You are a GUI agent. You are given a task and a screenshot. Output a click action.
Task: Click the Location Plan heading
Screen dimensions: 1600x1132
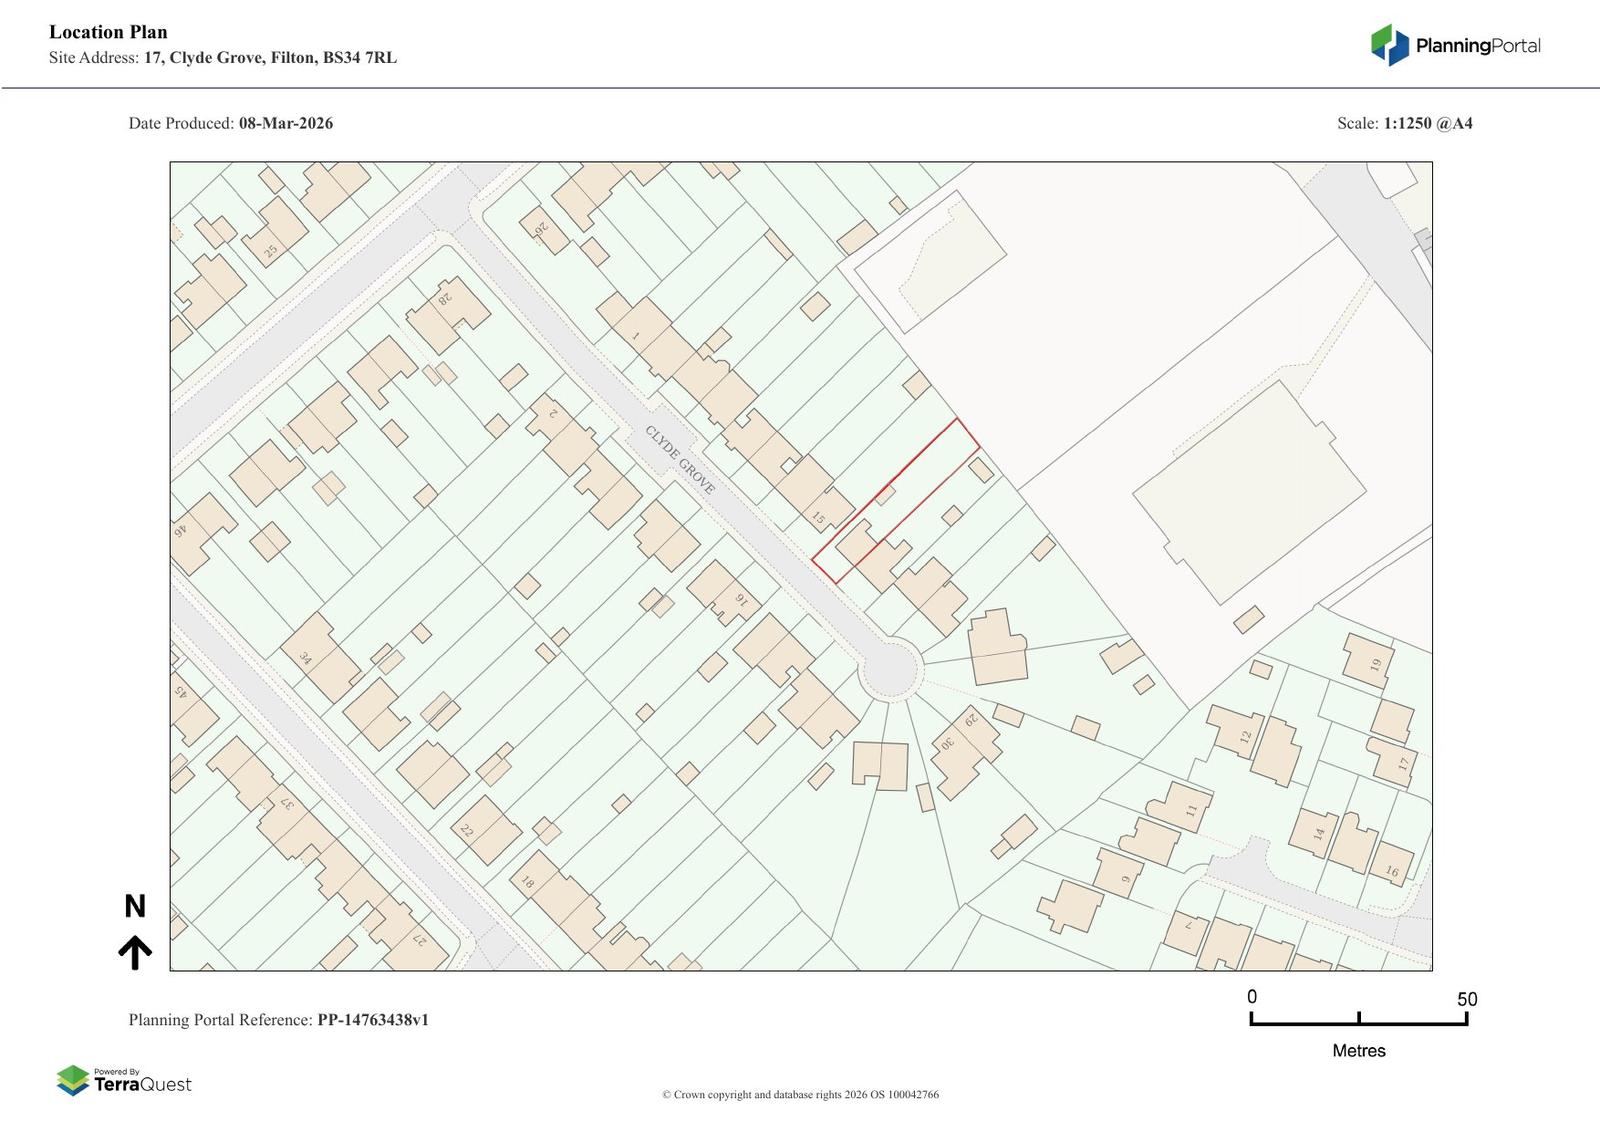click(108, 32)
